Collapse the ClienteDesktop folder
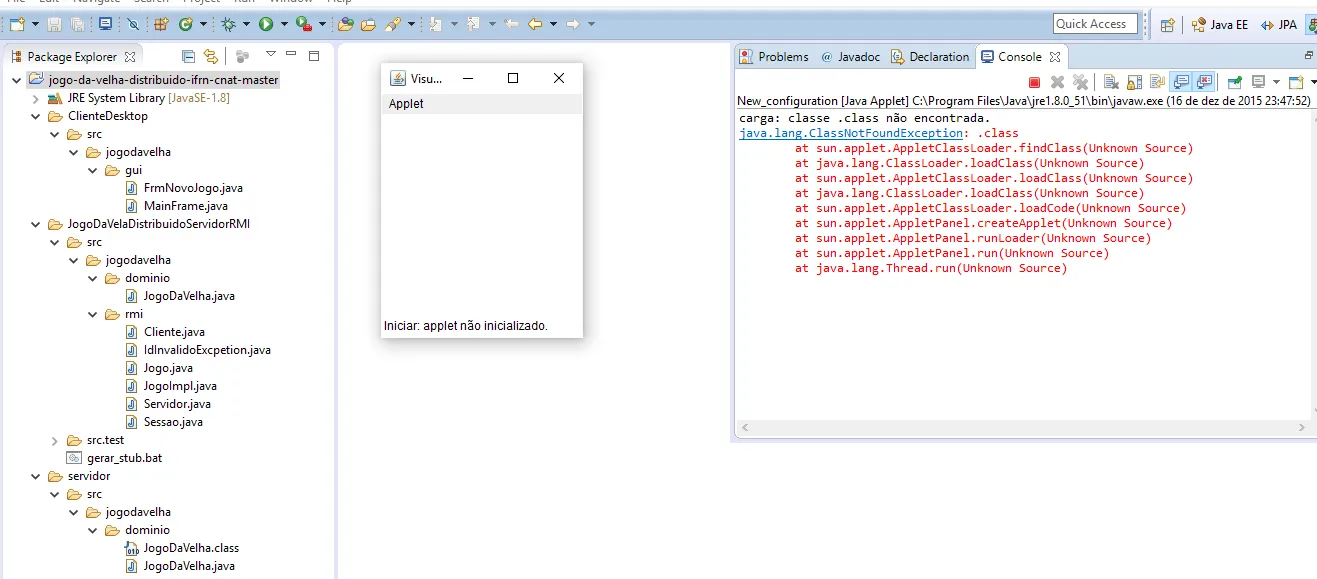The height and width of the screenshot is (579, 1317). (x=36, y=116)
